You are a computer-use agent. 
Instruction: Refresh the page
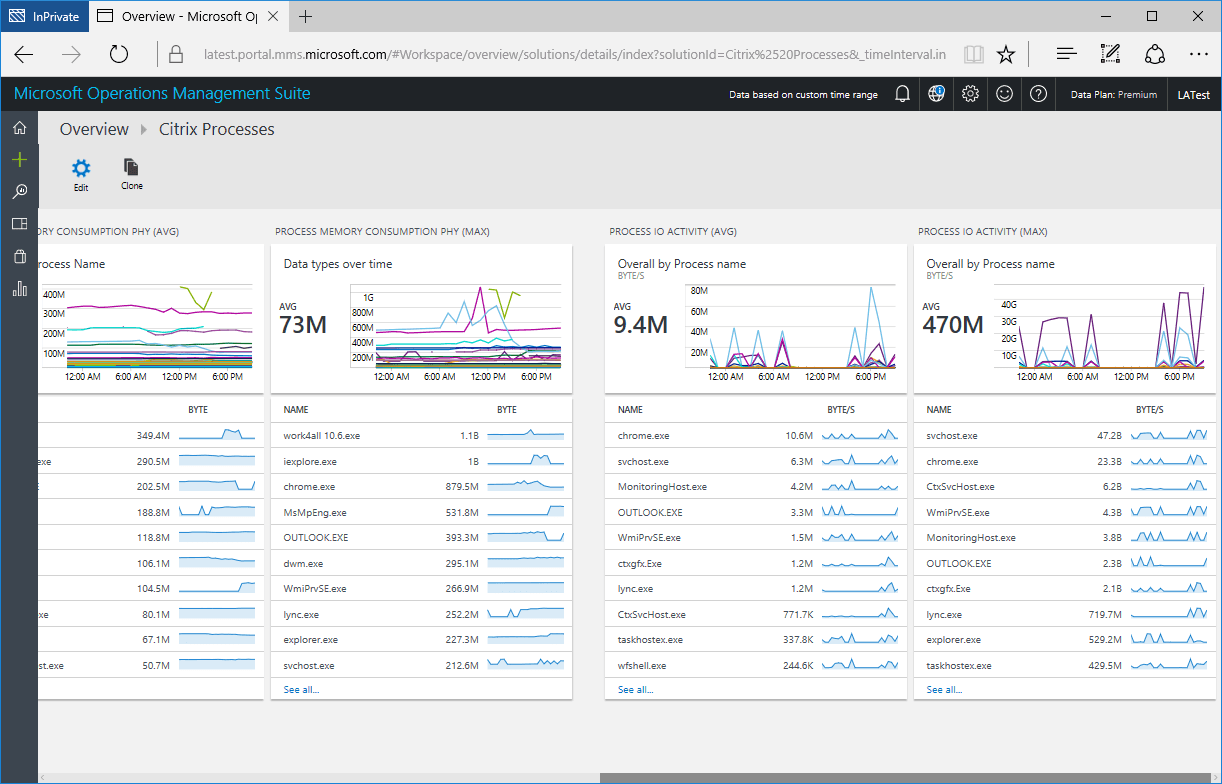tap(119, 54)
